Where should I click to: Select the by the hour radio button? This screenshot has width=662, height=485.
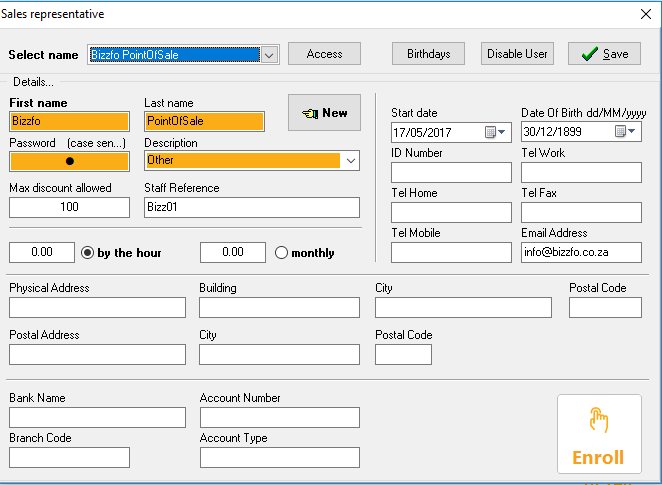pyautogui.click(x=87, y=252)
